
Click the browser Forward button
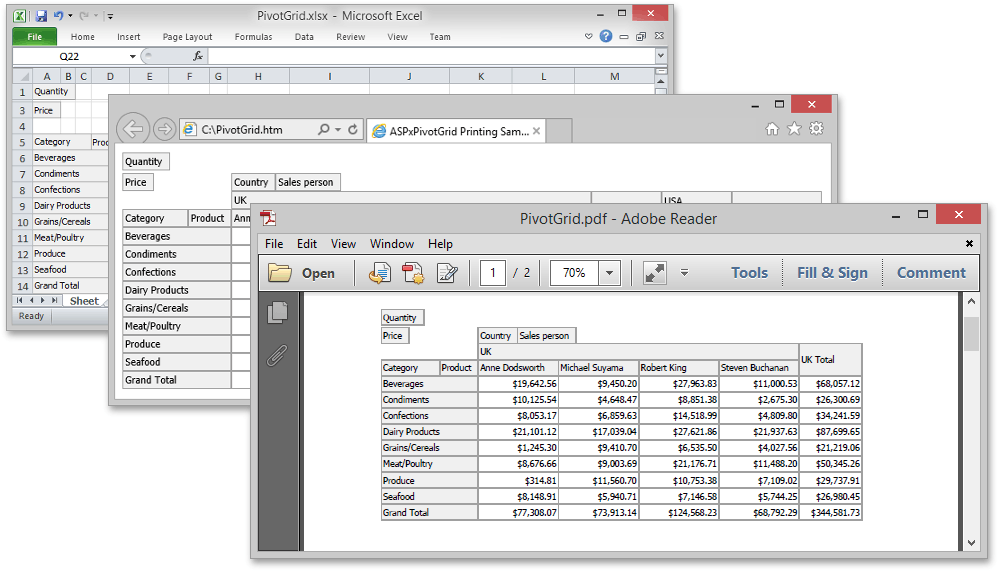click(x=164, y=129)
